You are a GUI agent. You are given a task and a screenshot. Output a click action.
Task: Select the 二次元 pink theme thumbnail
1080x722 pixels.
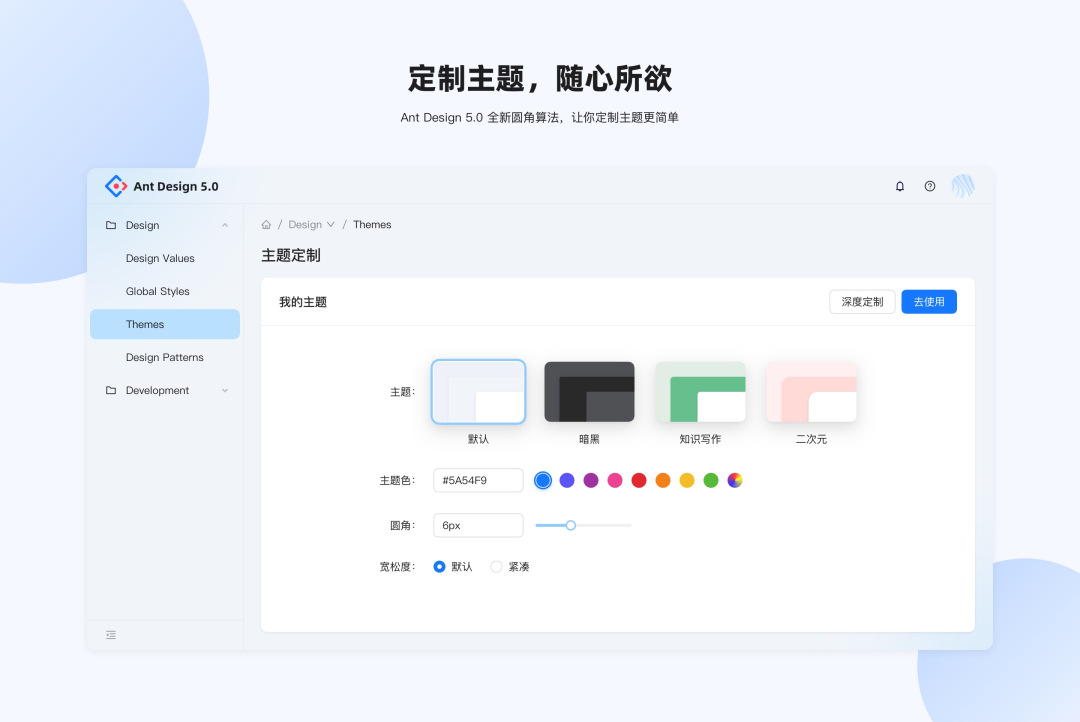811,391
